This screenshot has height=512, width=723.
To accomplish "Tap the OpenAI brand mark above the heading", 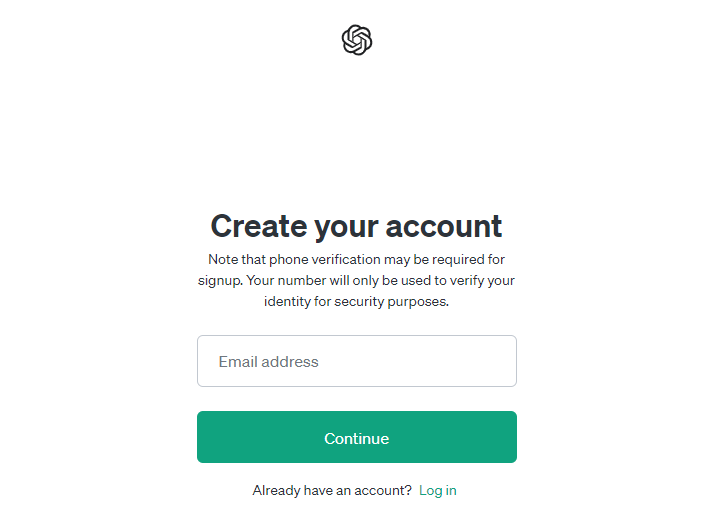I will pyautogui.click(x=357, y=40).
